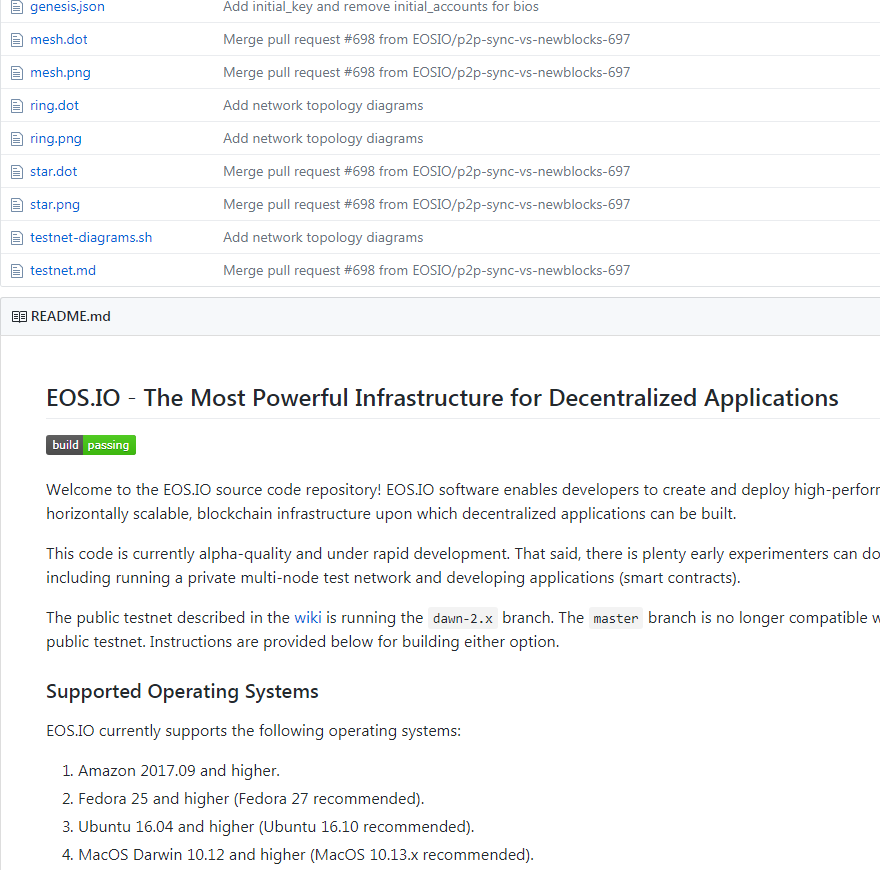Viewport: 880px width, 870px height.
Task: Follow the wiki link in README
Action: click(308, 617)
